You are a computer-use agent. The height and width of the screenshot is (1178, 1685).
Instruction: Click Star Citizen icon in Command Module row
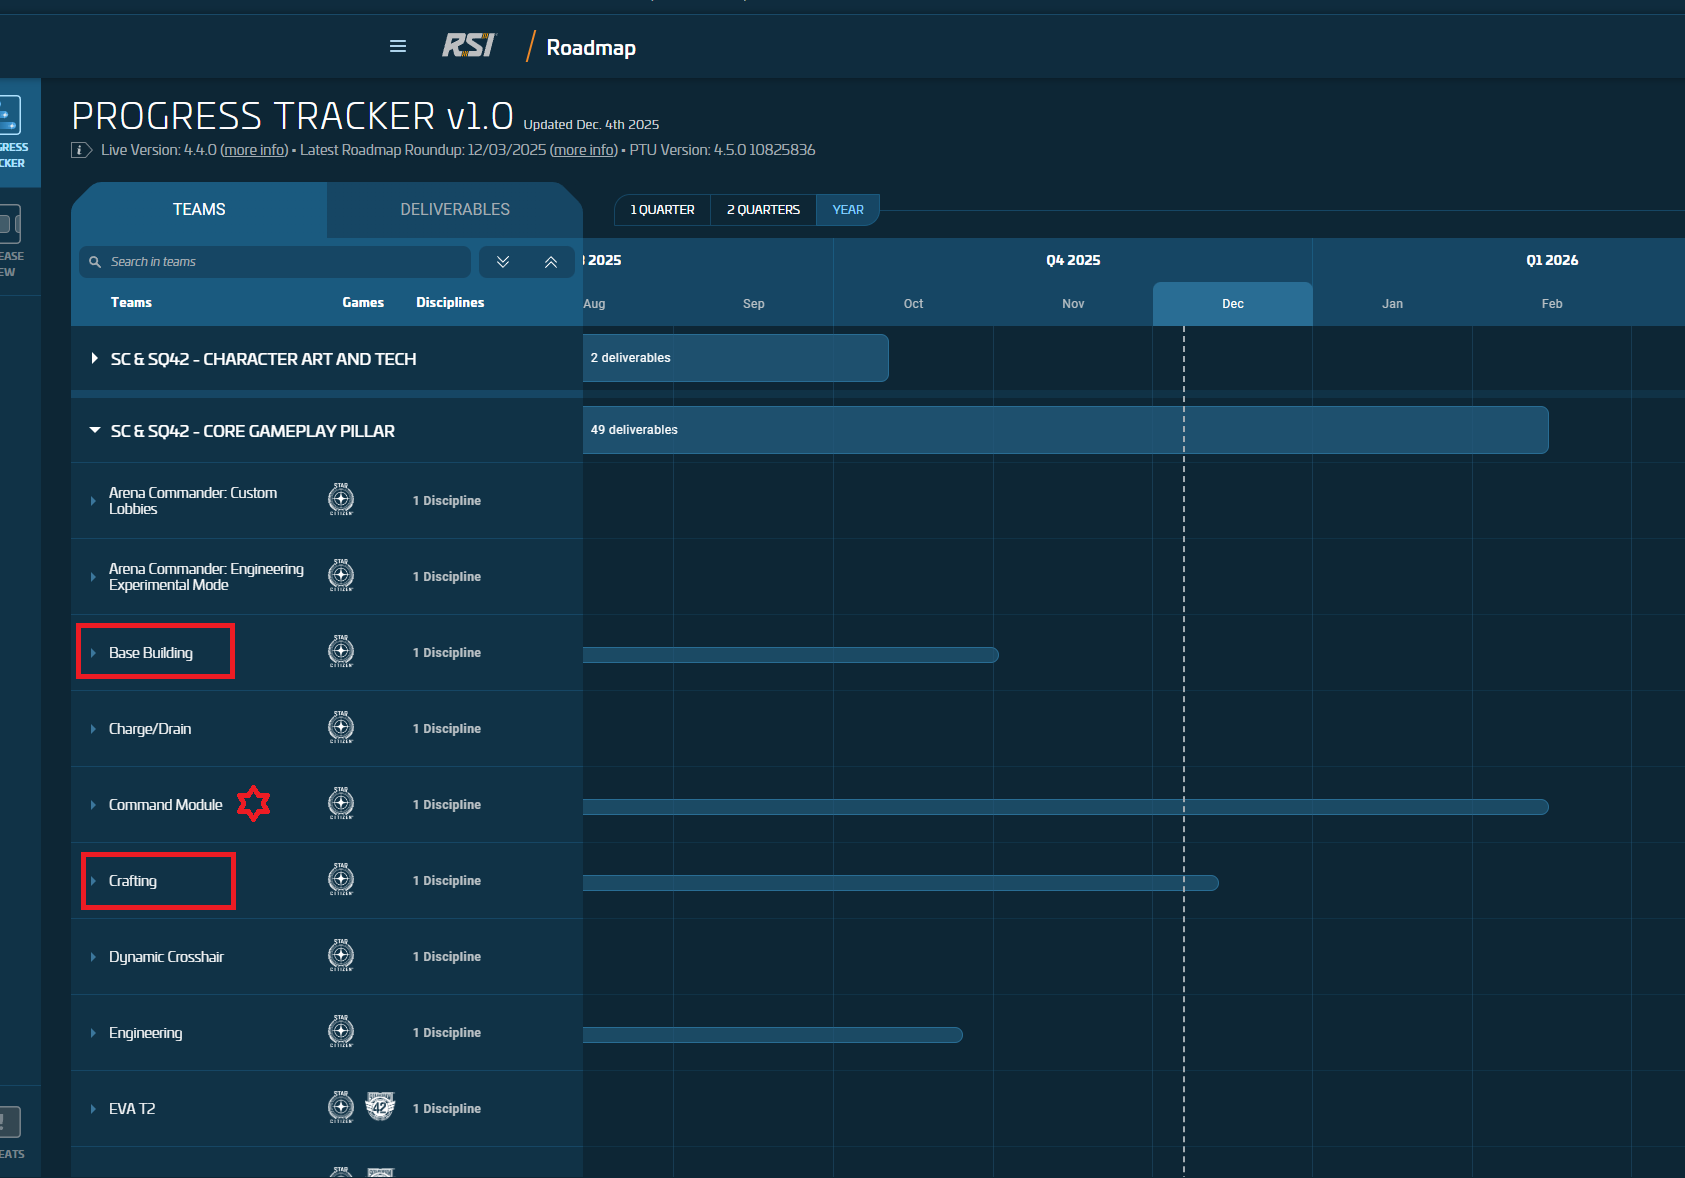pos(341,803)
